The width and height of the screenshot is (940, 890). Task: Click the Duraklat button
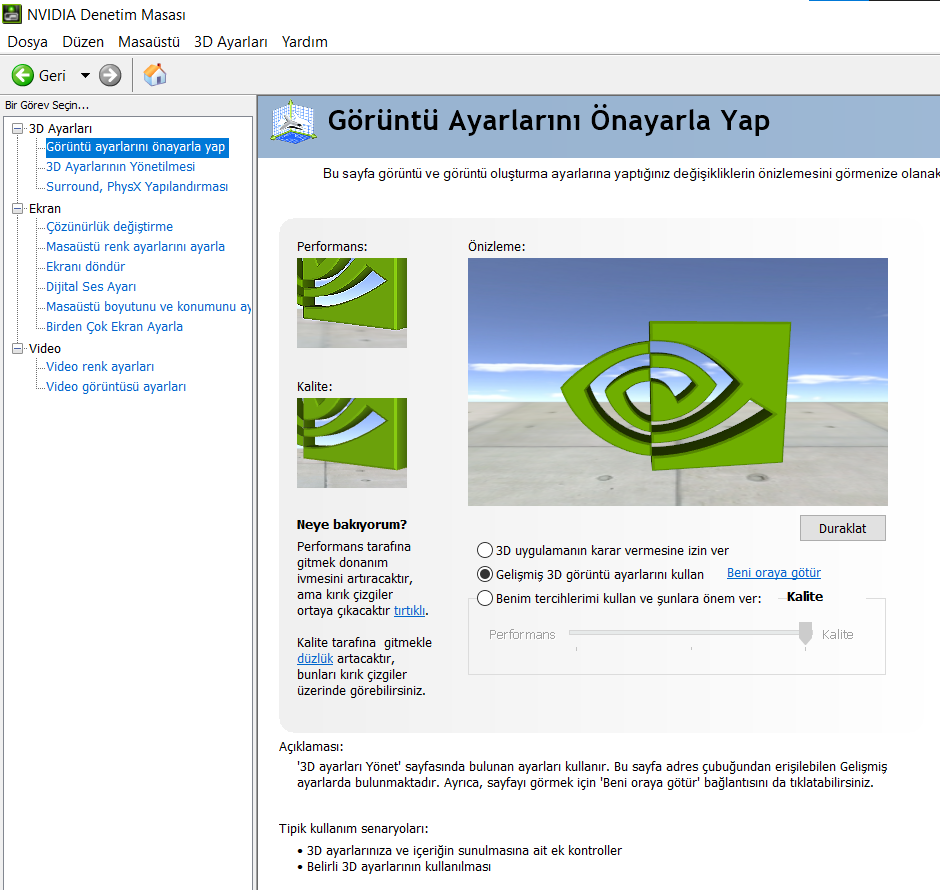pyautogui.click(x=842, y=528)
